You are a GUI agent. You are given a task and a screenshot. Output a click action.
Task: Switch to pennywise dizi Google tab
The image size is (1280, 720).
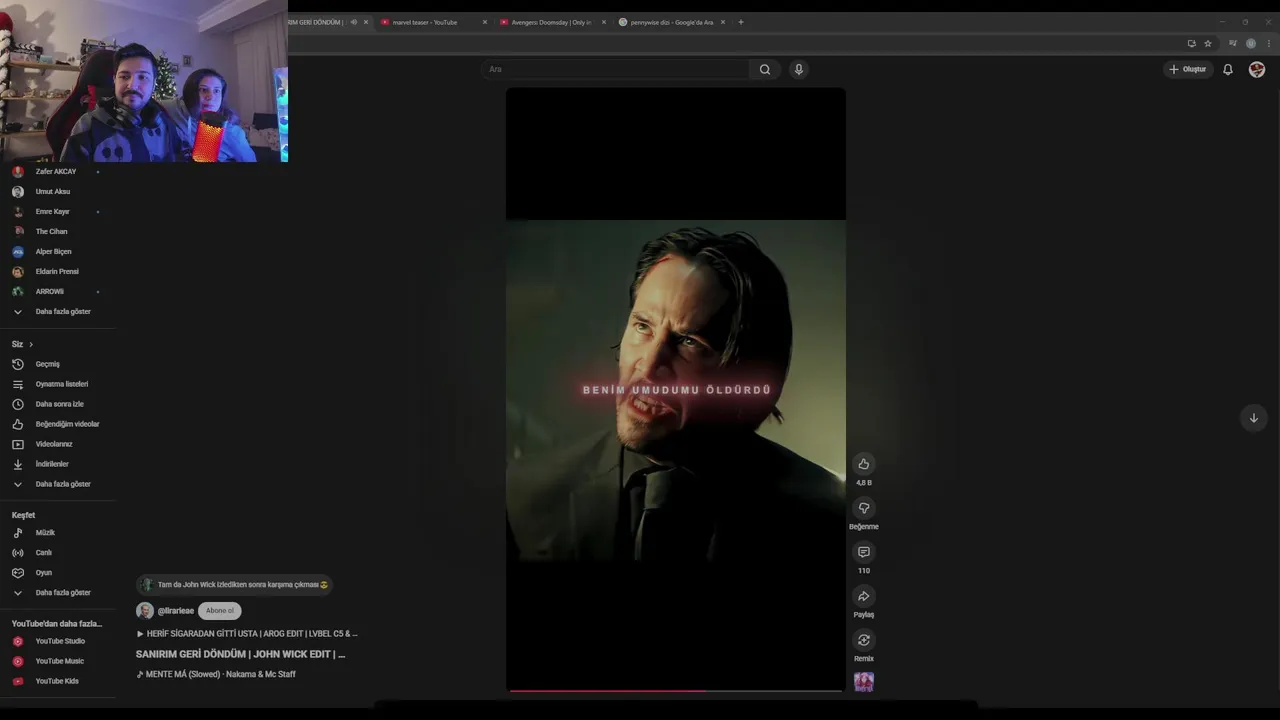coord(672,22)
